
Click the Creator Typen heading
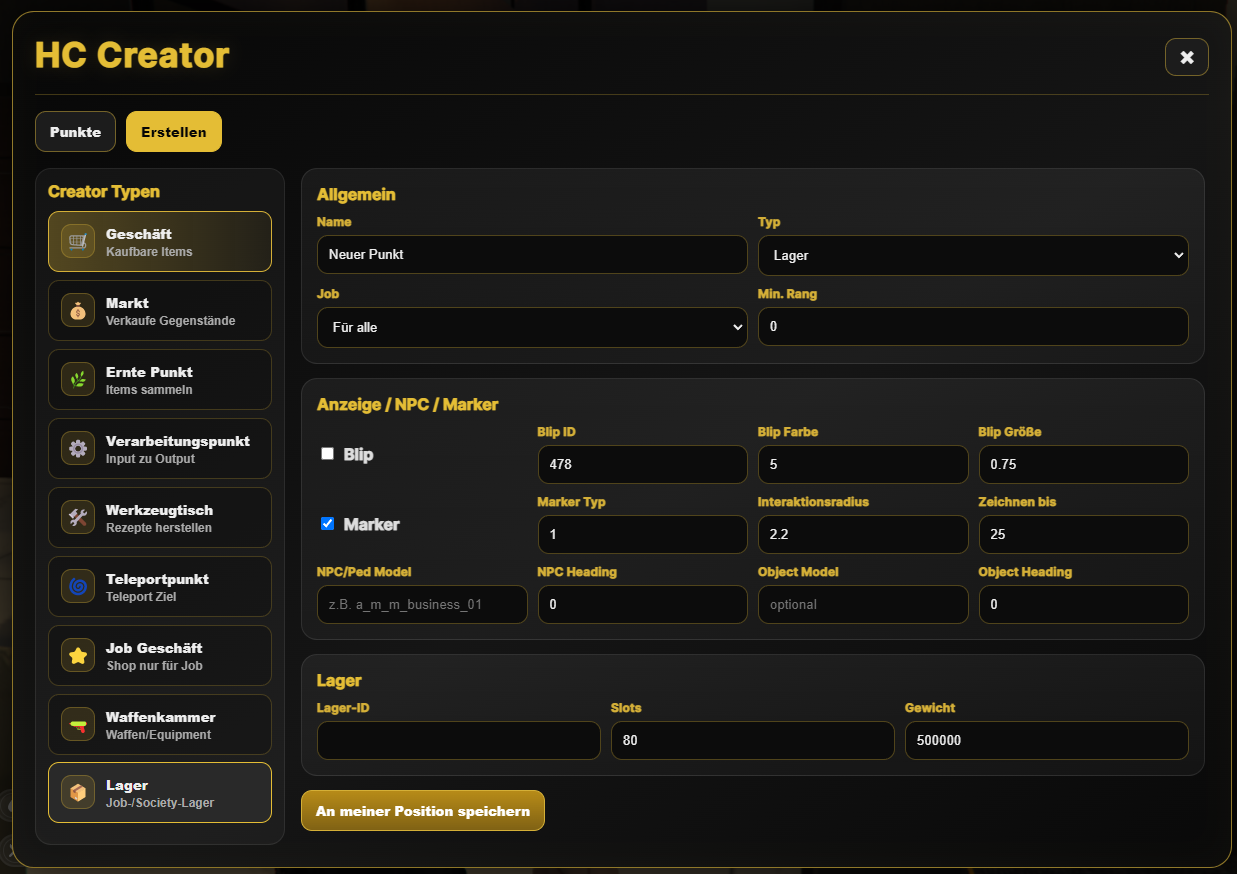104,192
